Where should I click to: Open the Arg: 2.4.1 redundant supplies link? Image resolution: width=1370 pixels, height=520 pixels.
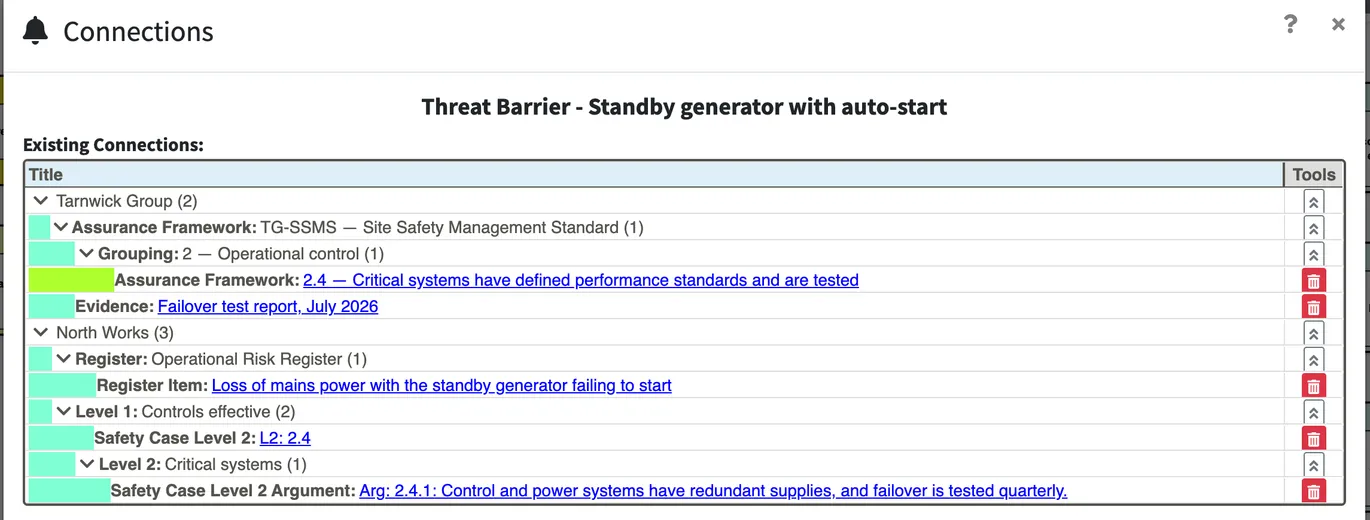tap(713, 491)
